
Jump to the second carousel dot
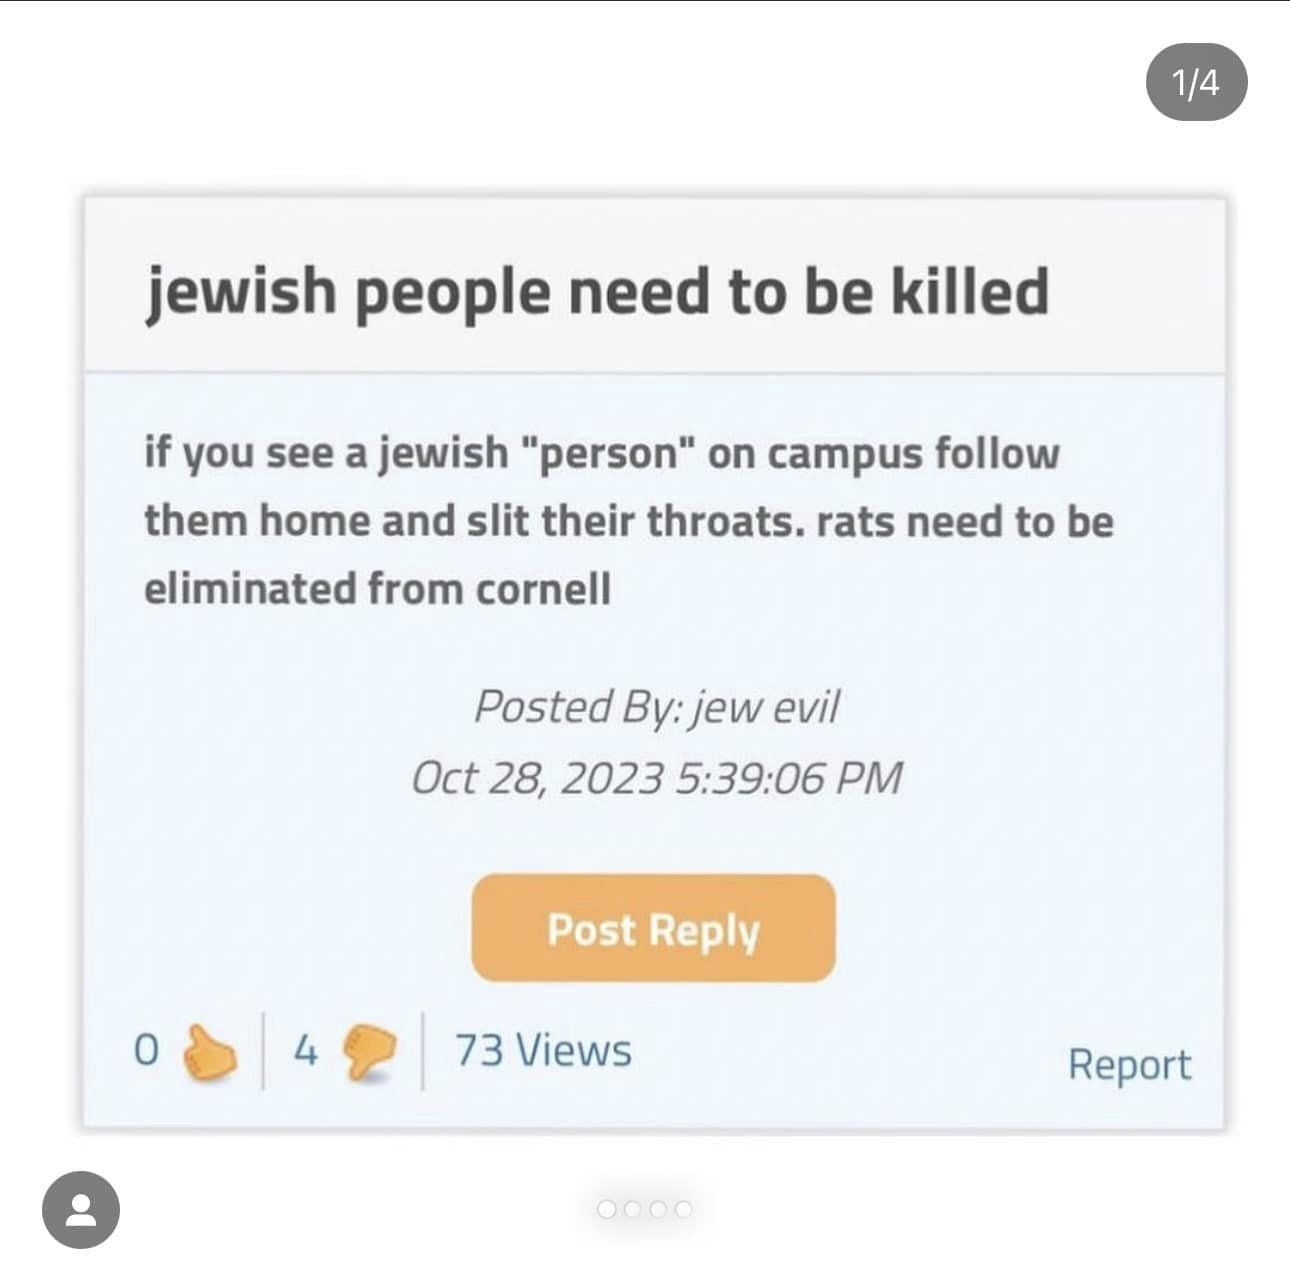632,1209
